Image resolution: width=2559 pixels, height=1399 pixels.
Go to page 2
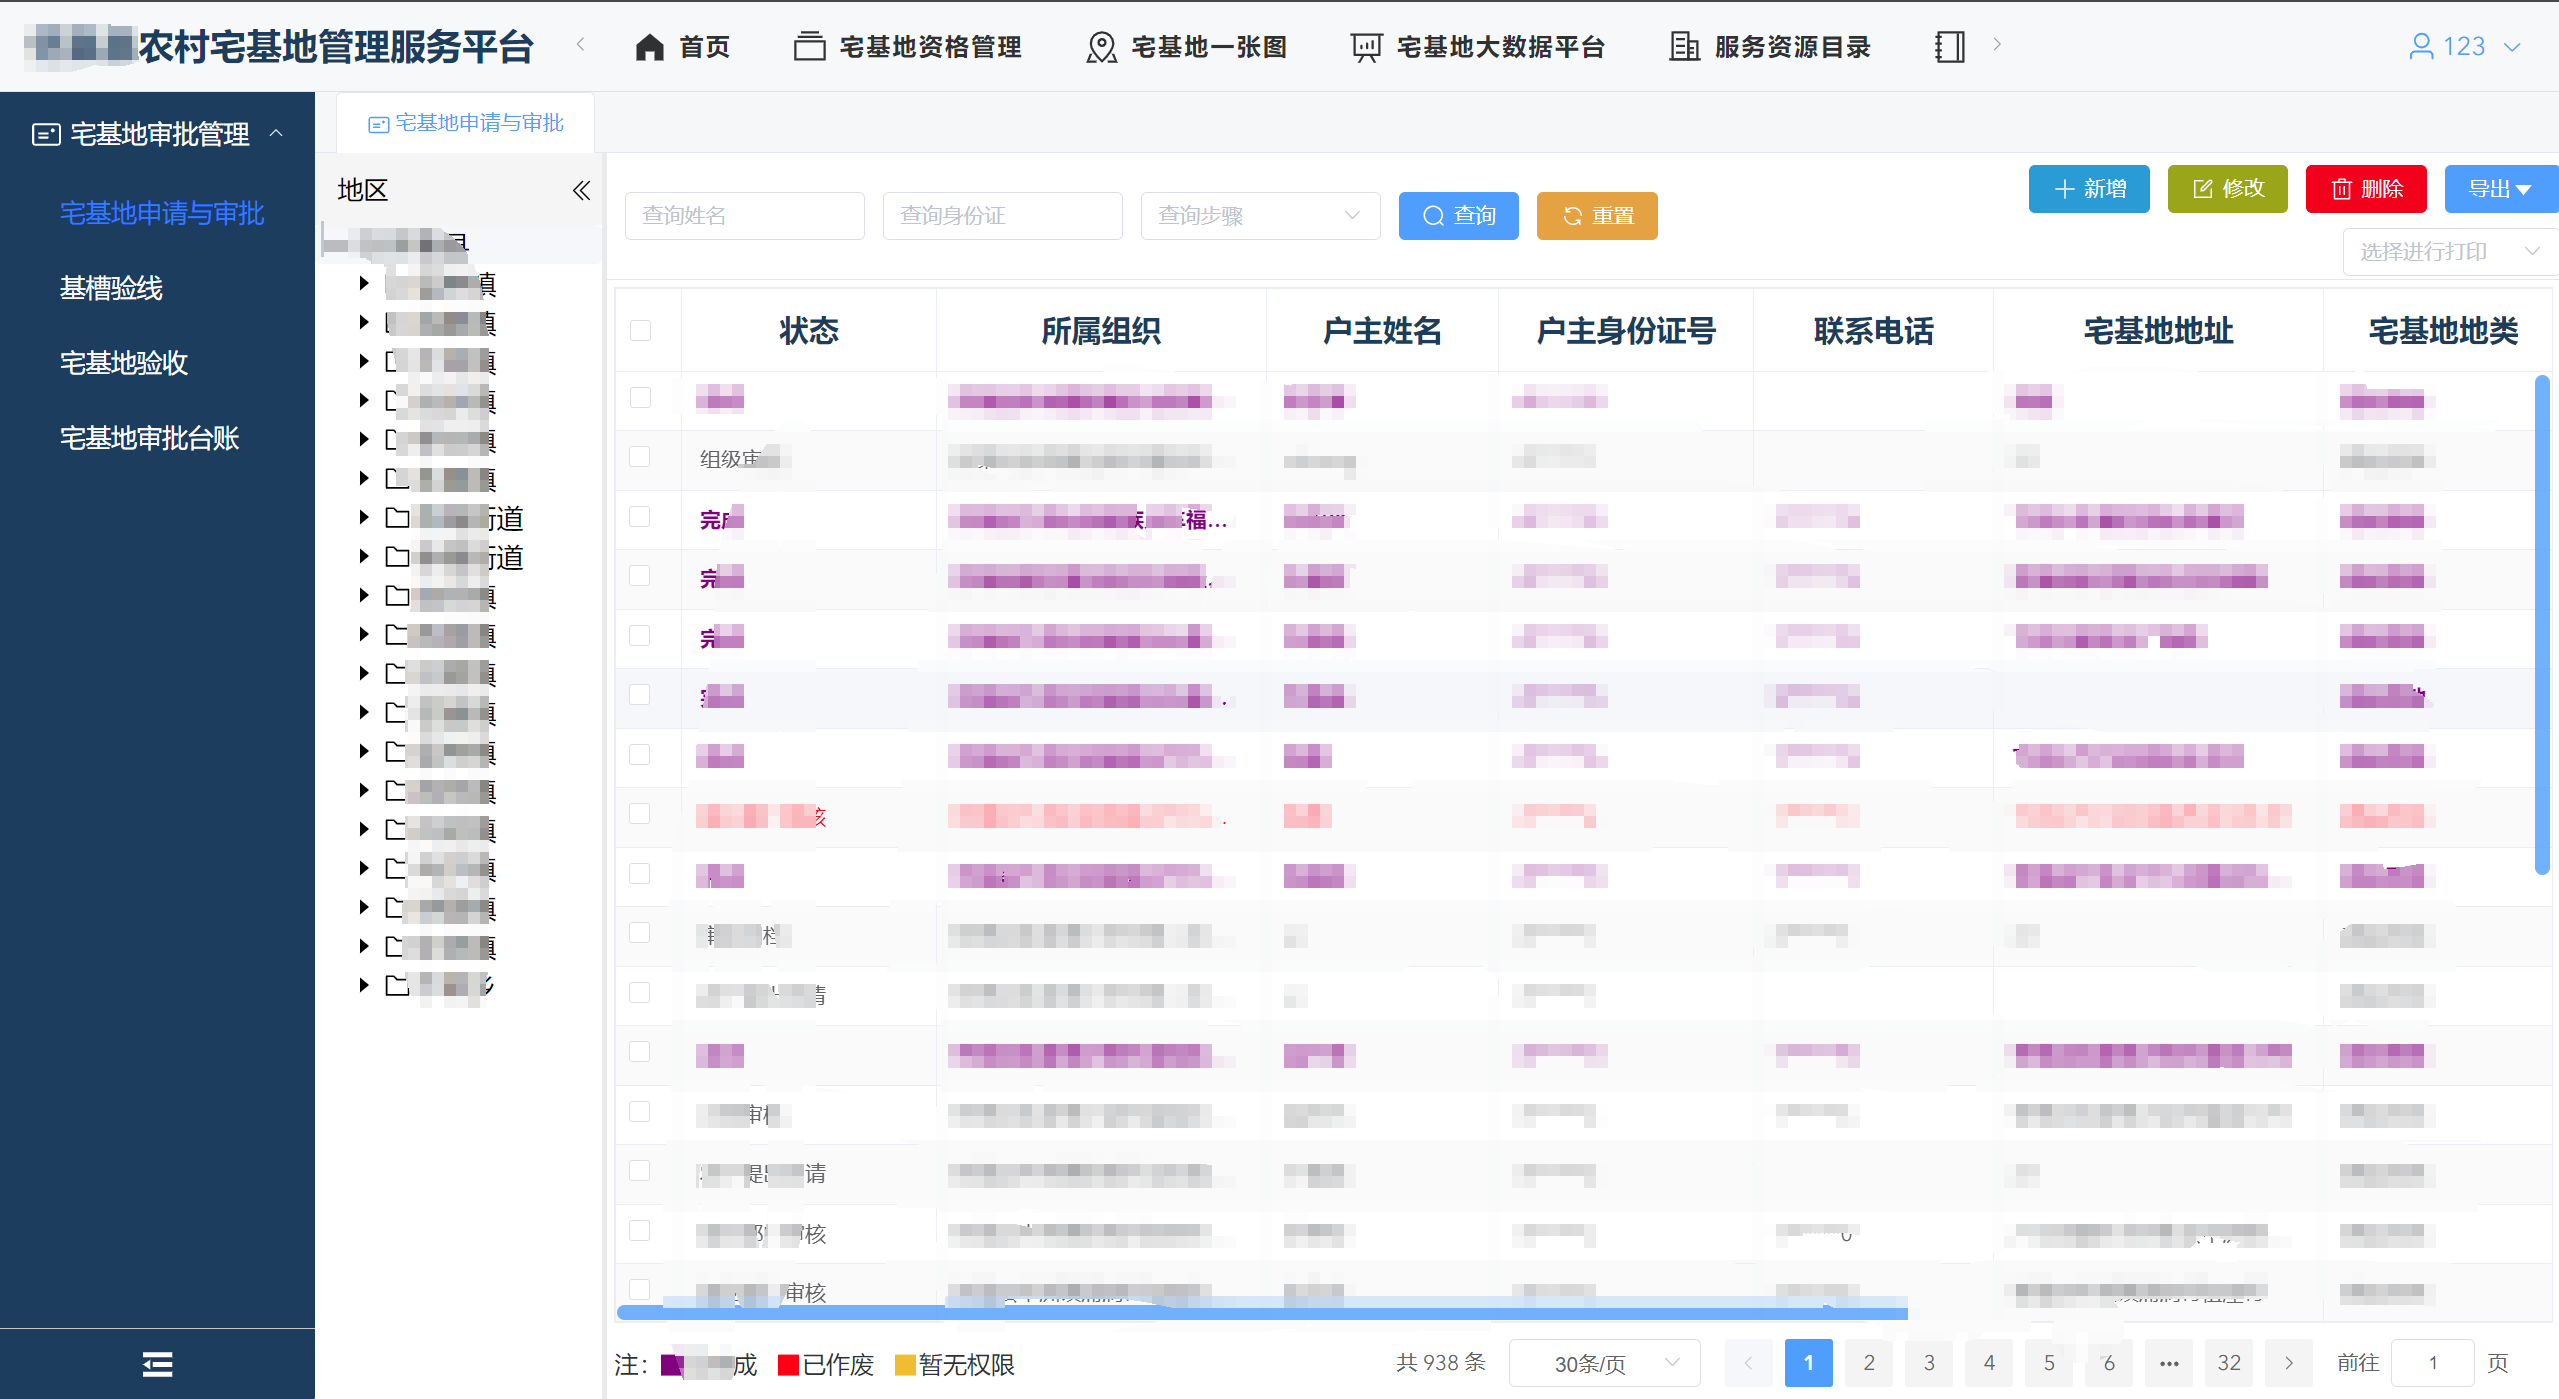1869,1363
